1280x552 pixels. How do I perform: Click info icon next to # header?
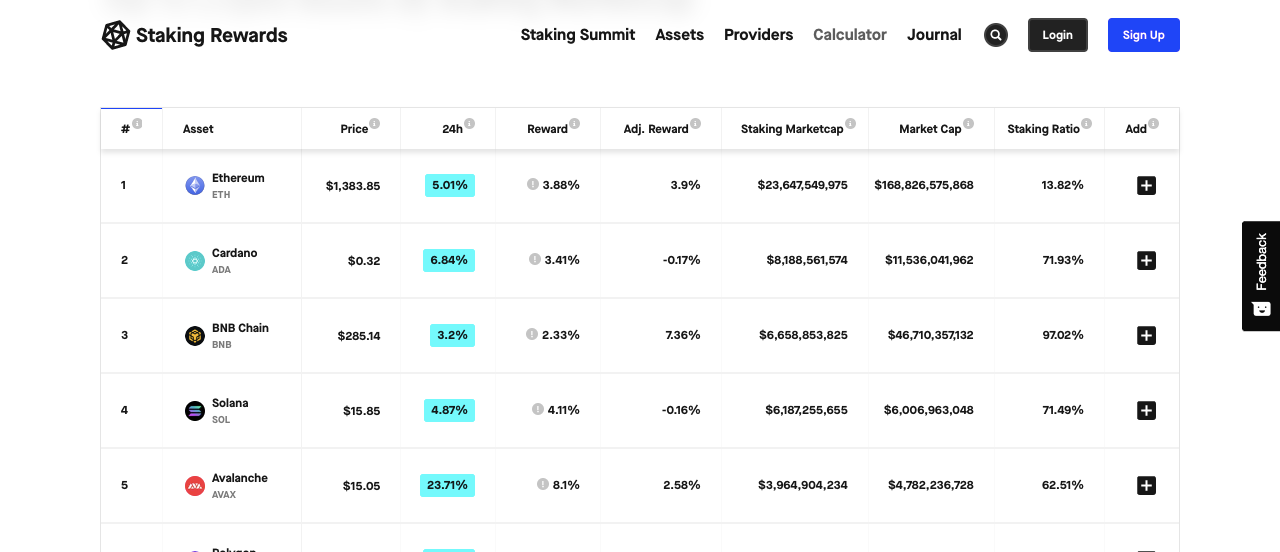click(x=137, y=124)
